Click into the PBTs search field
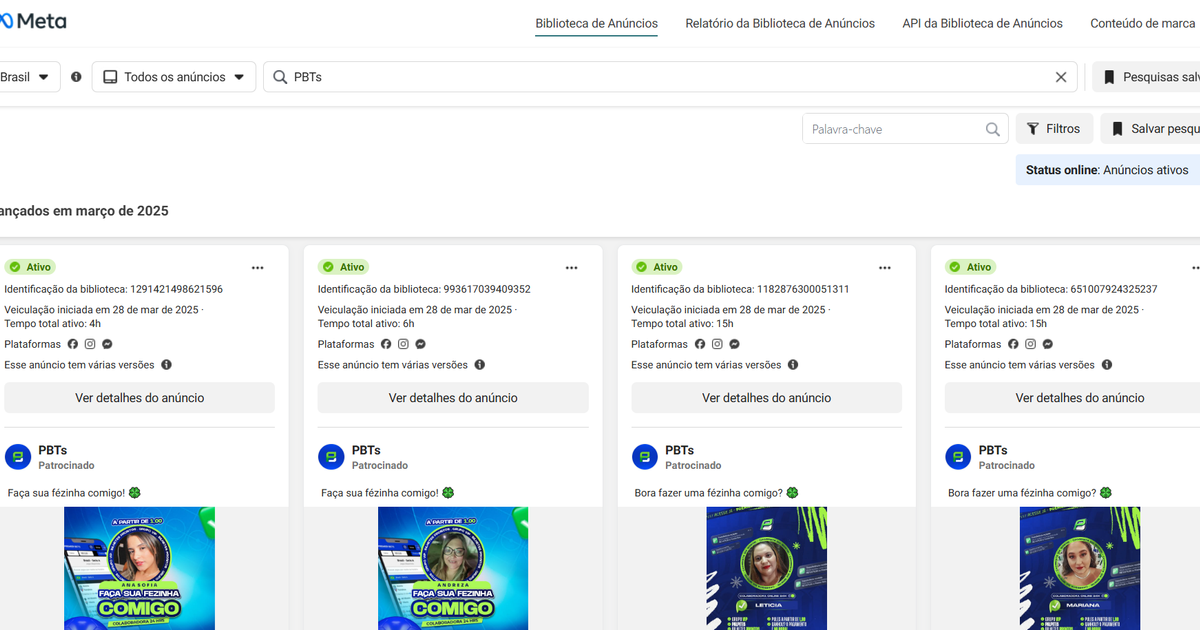Screen dimensions: 1200x630 [x=670, y=77]
